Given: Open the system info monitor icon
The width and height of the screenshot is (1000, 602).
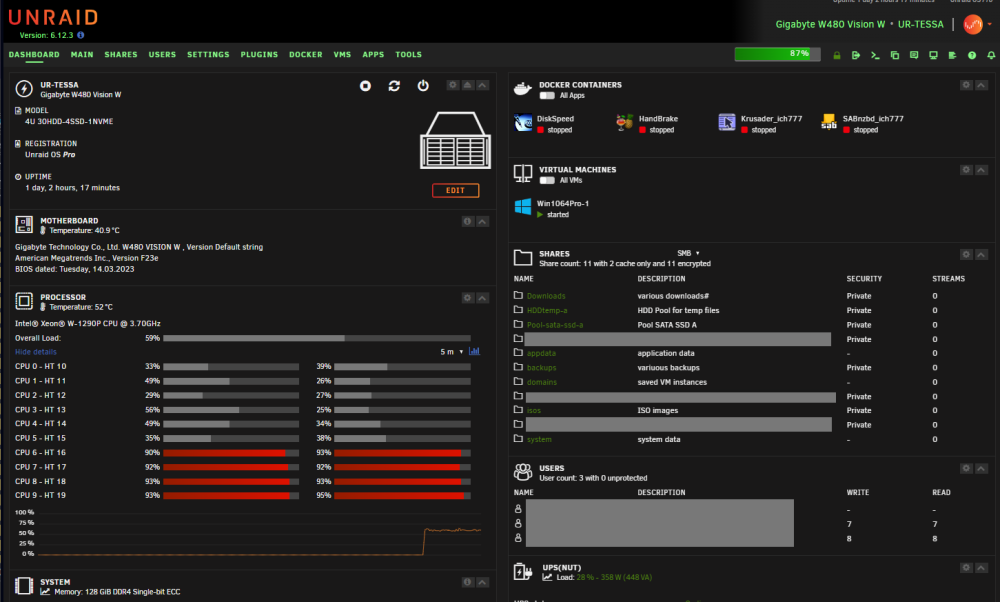Looking at the screenshot, I should [x=933, y=55].
